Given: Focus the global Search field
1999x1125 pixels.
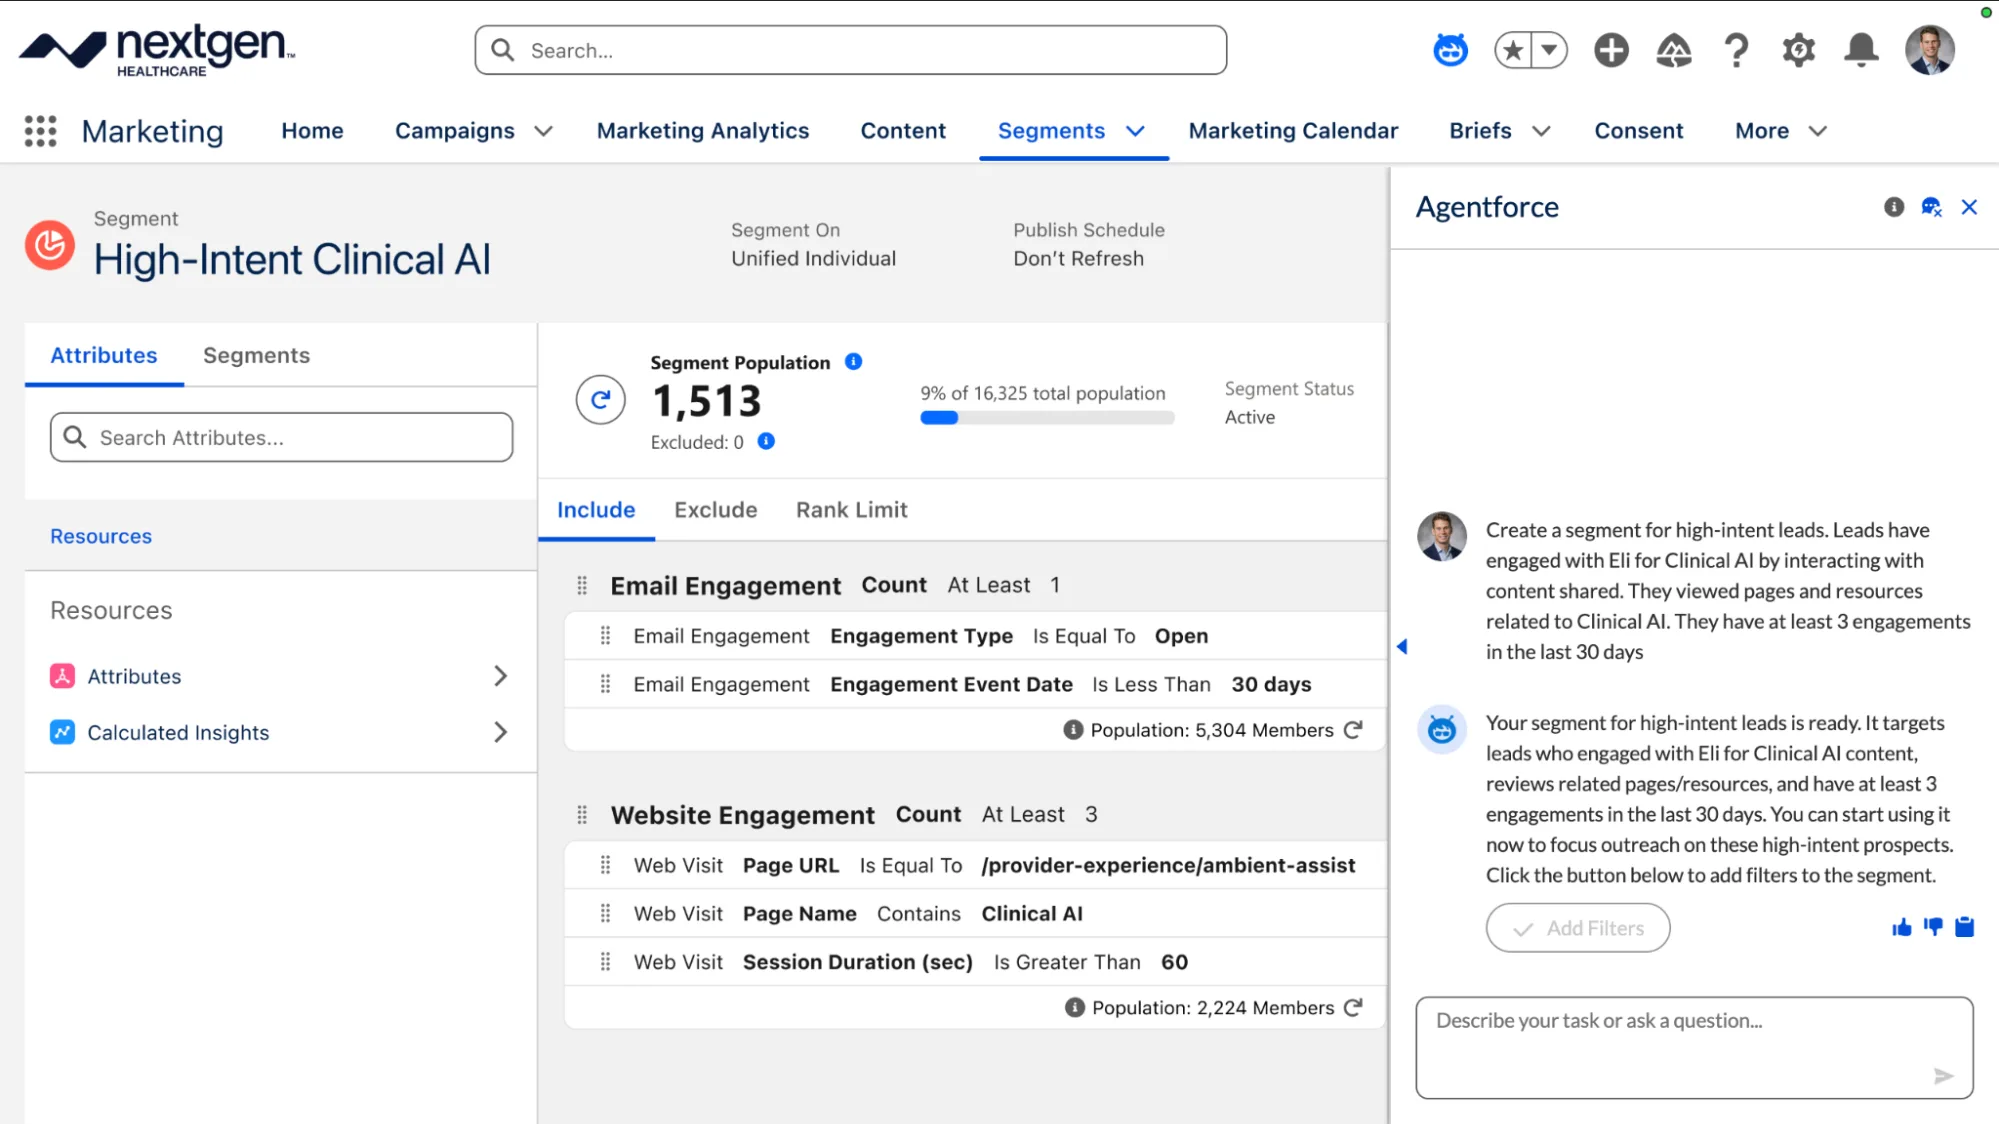Looking at the screenshot, I should (x=851, y=50).
